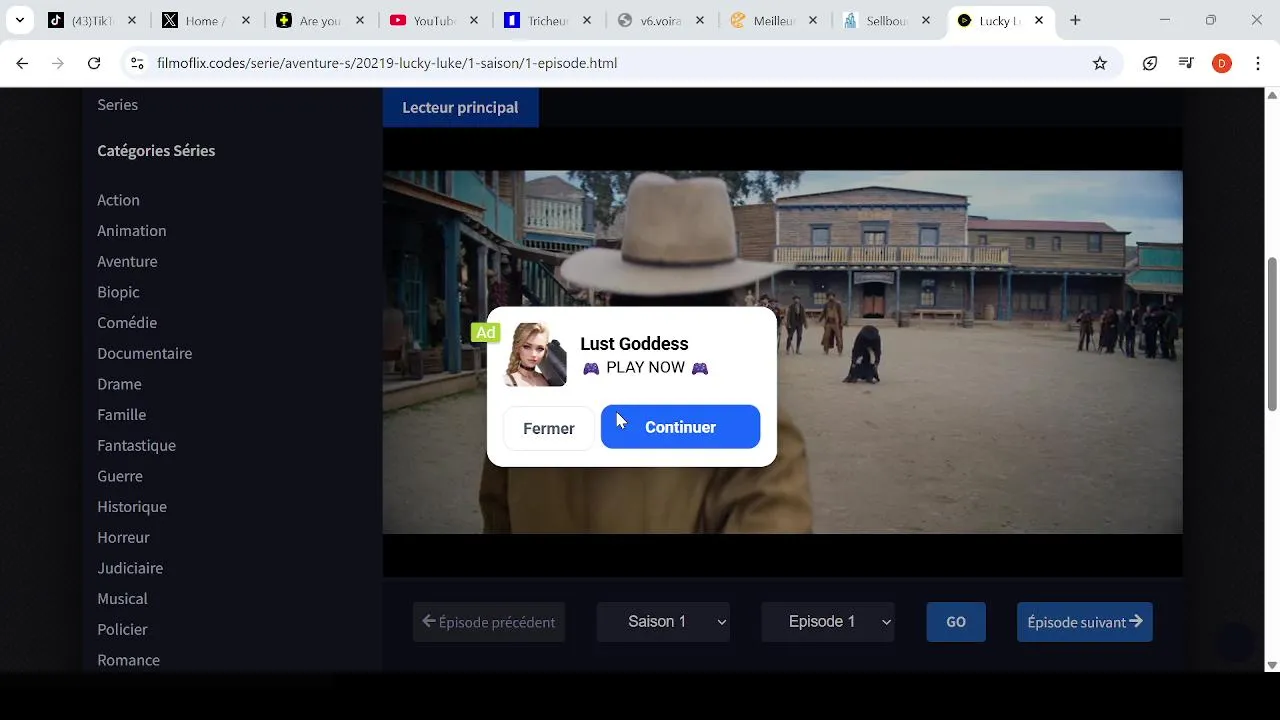Open Guerre category
This screenshot has height=720, width=1280.
point(120,476)
